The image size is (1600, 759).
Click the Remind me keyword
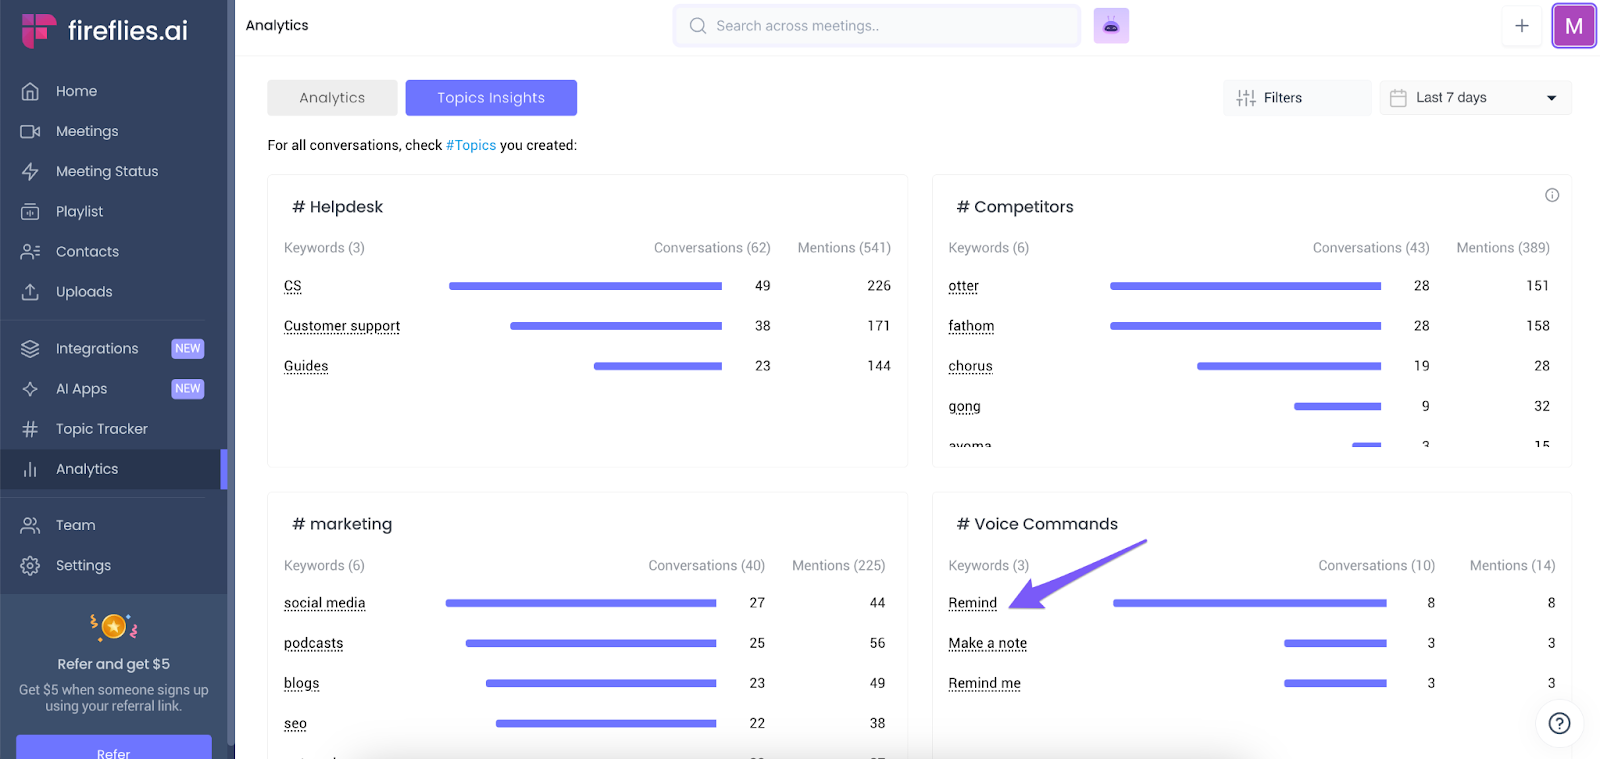(x=985, y=683)
